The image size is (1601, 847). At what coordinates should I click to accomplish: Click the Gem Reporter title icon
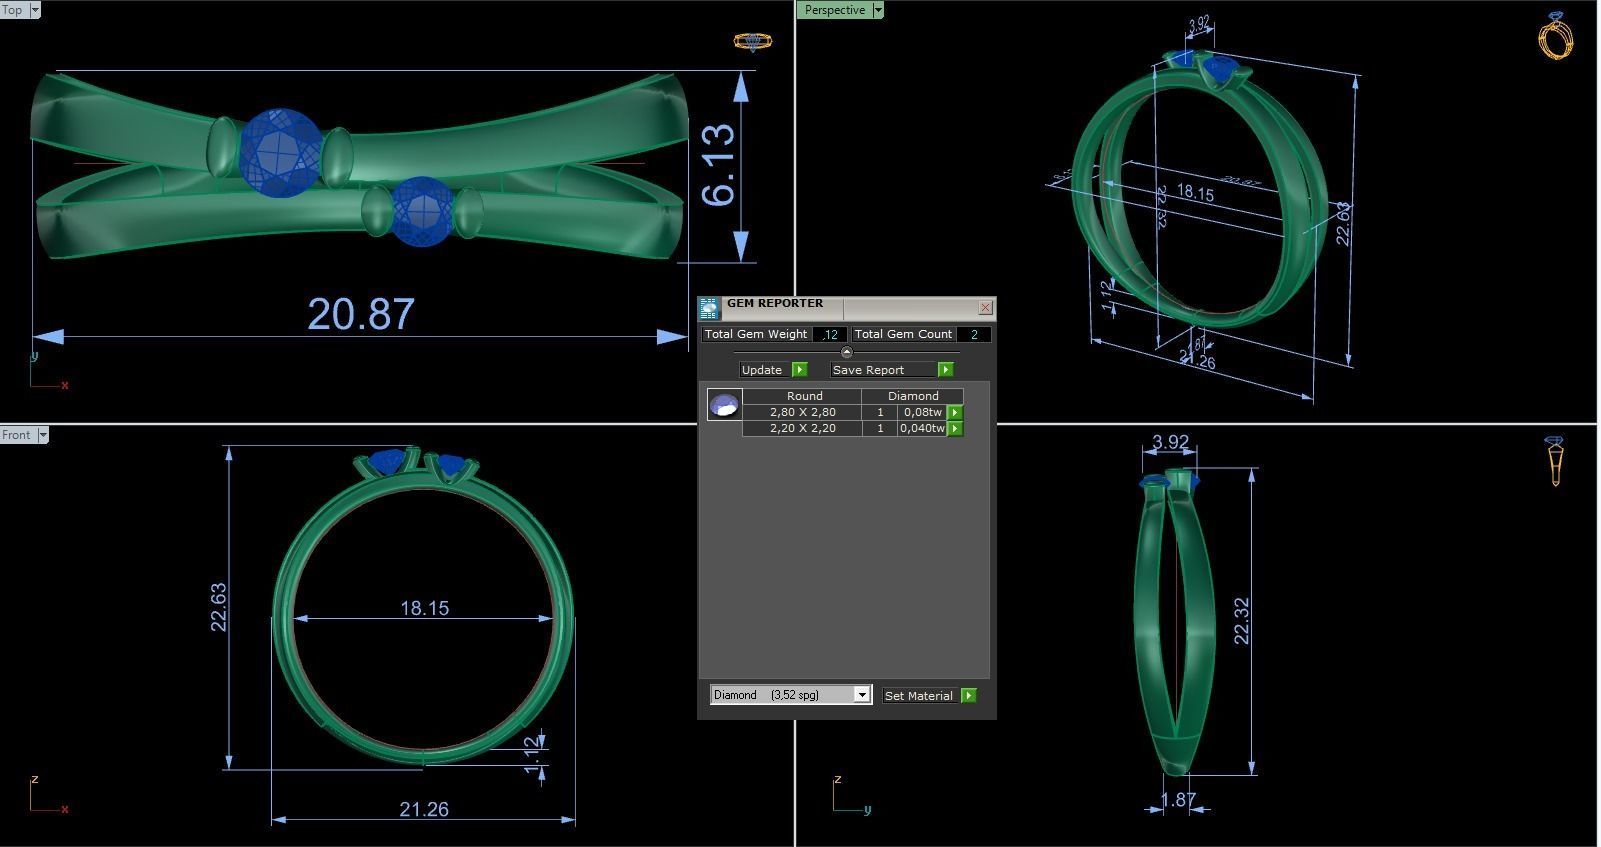point(709,308)
